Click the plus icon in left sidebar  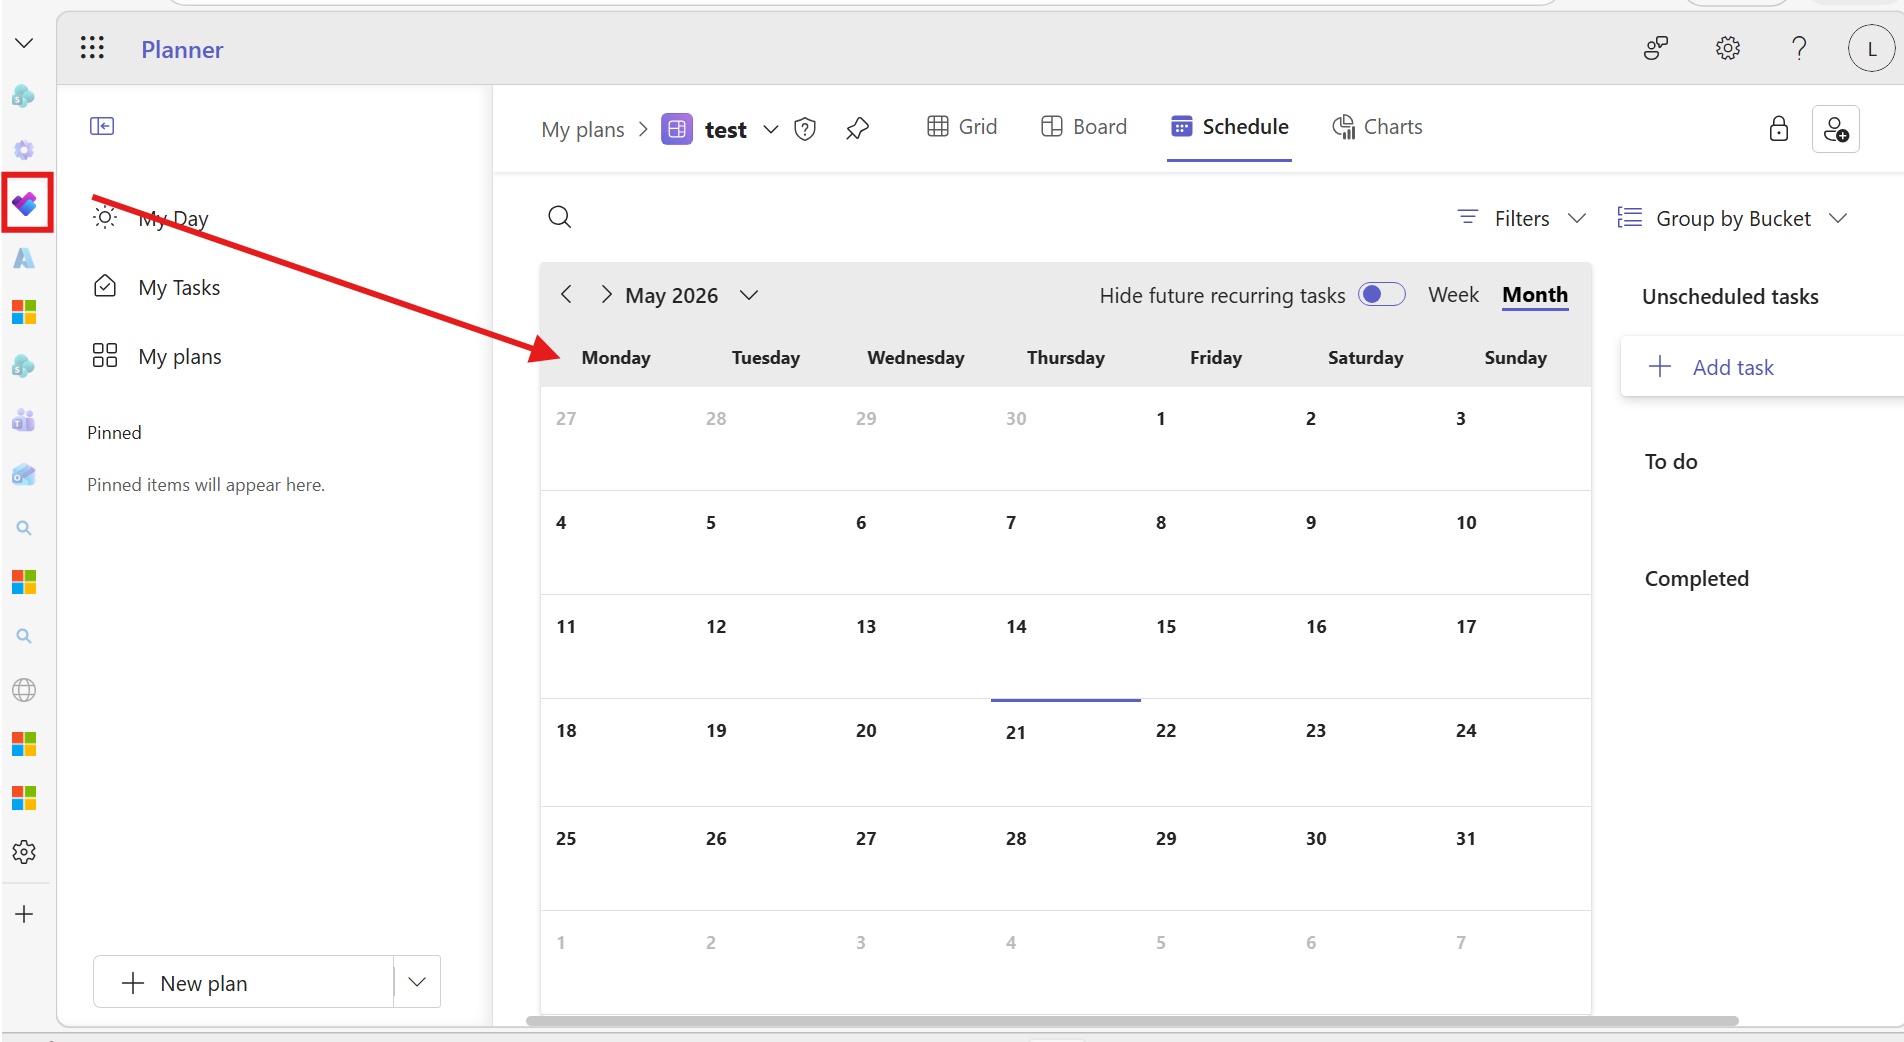24,914
